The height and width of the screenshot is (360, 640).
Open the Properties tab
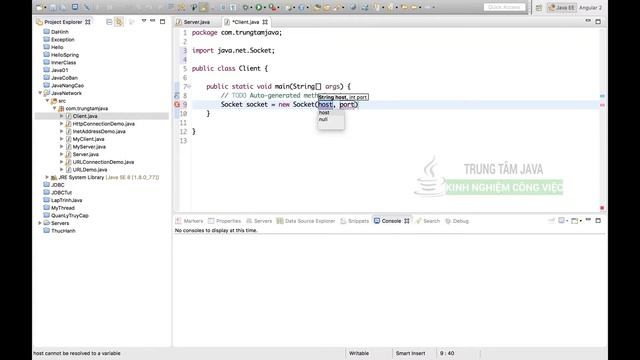coord(224,221)
